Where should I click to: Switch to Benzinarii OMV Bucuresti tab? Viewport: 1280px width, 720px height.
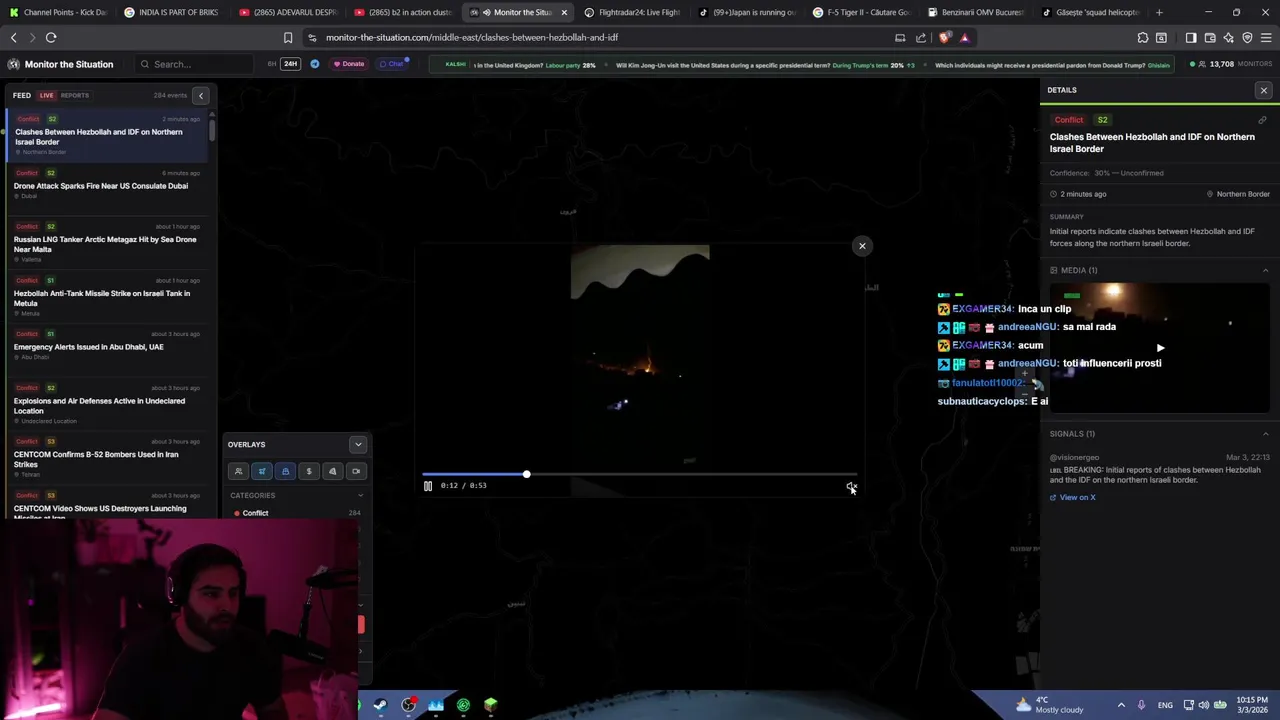coord(976,12)
